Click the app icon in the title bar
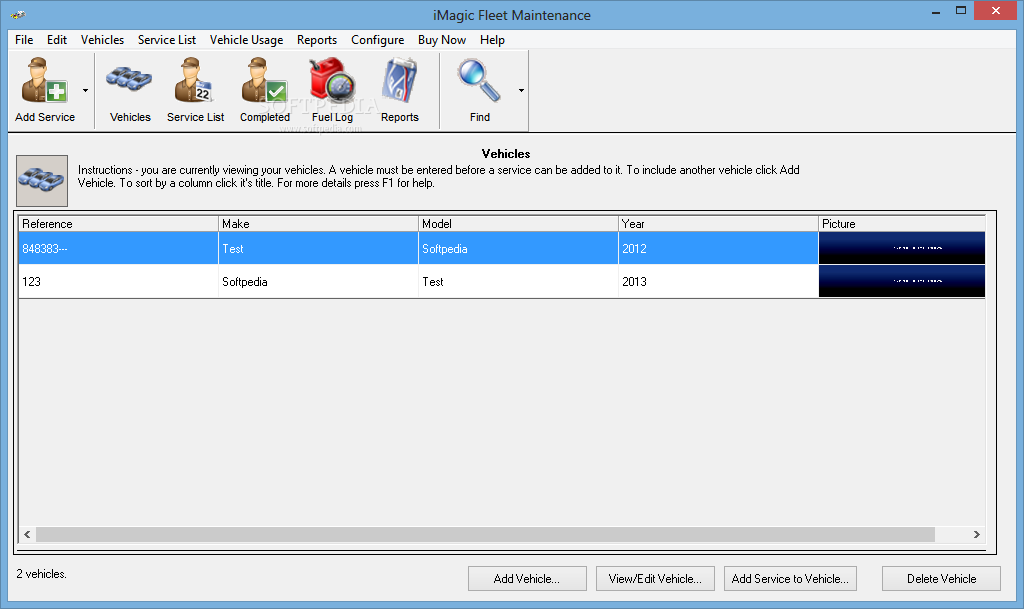 point(18,14)
